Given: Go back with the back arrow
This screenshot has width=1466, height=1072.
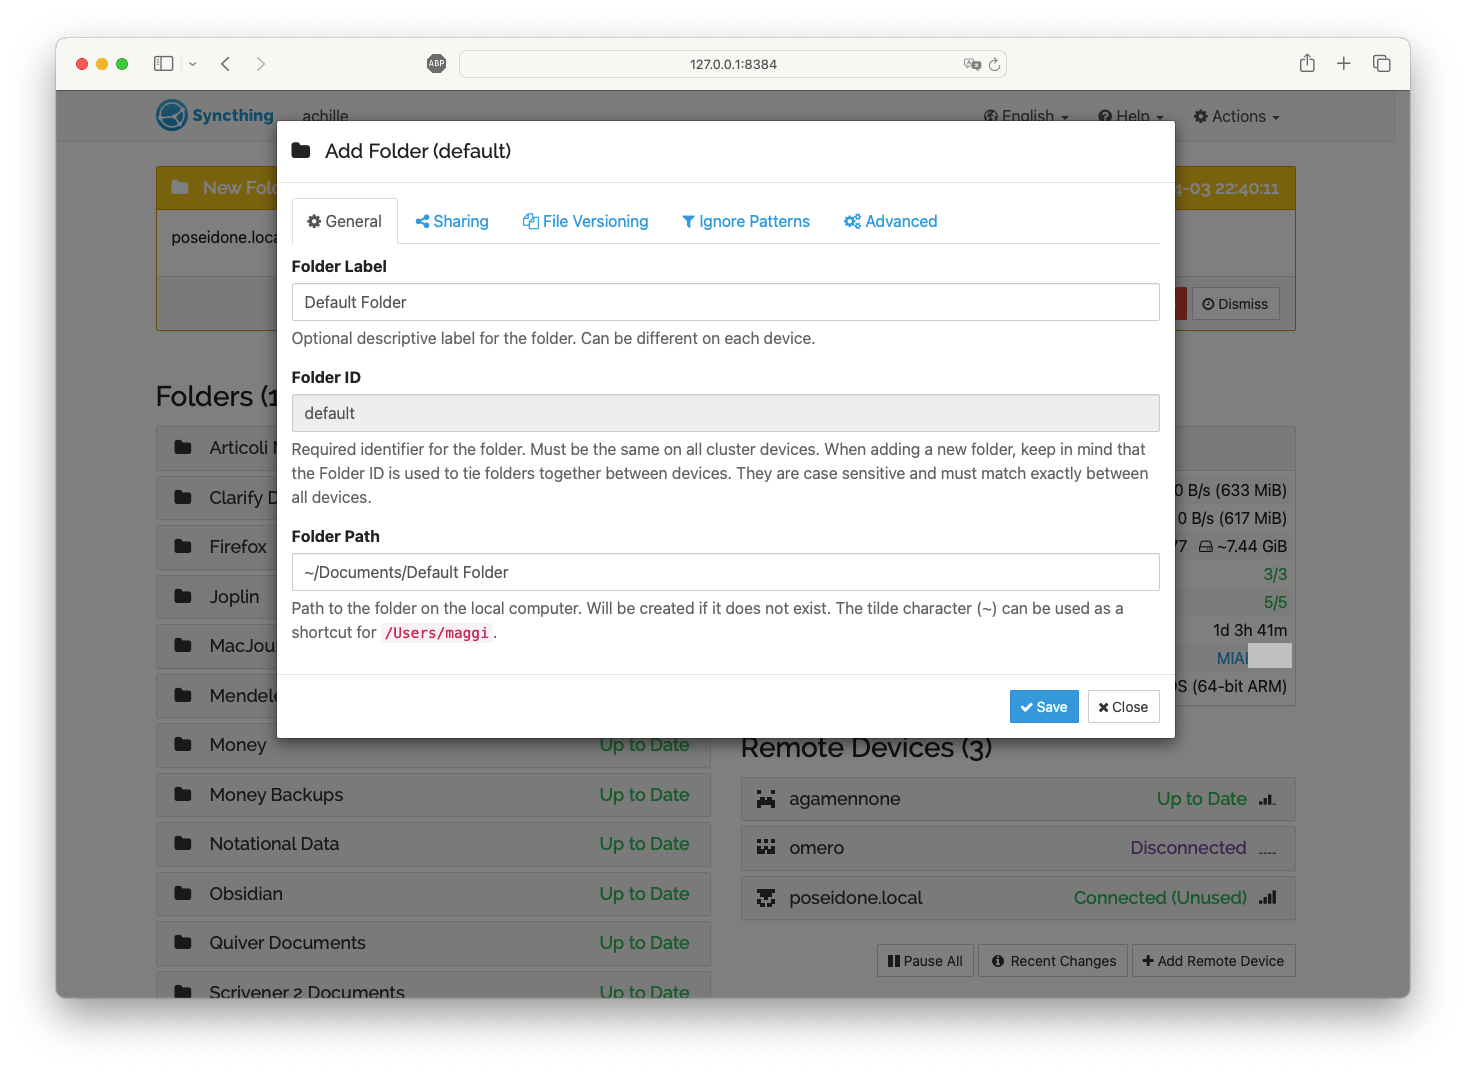Looking at the screenshot, I should 226,64.
